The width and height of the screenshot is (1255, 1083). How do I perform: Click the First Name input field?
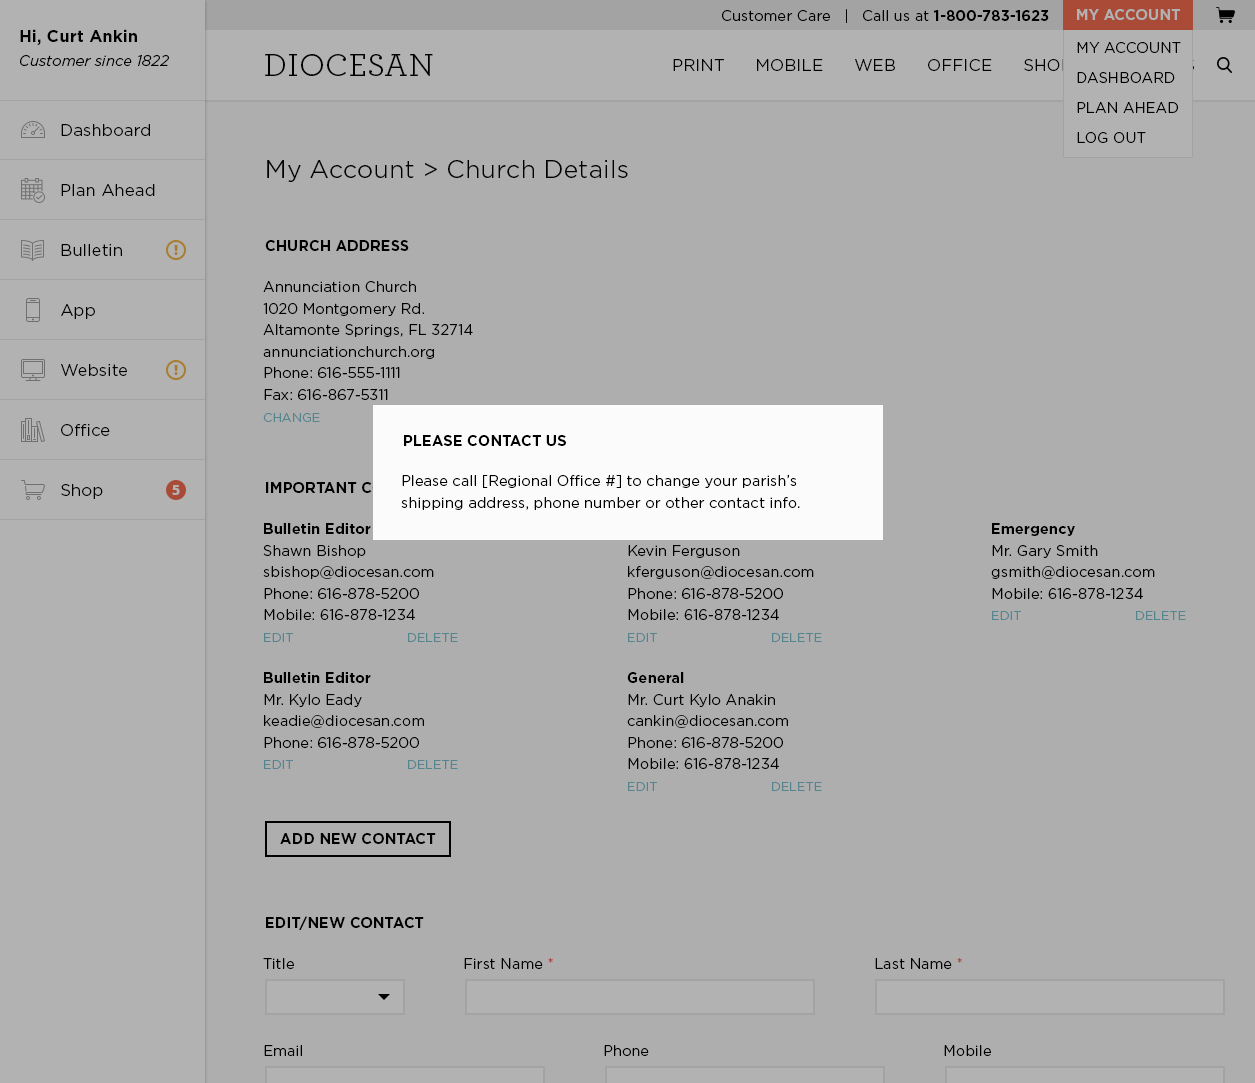tap(640, 997)
